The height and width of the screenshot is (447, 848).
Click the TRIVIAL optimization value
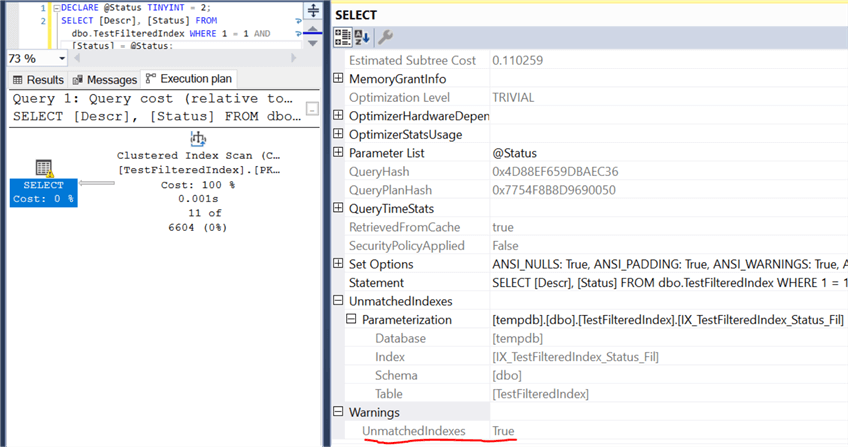(513, 97)
